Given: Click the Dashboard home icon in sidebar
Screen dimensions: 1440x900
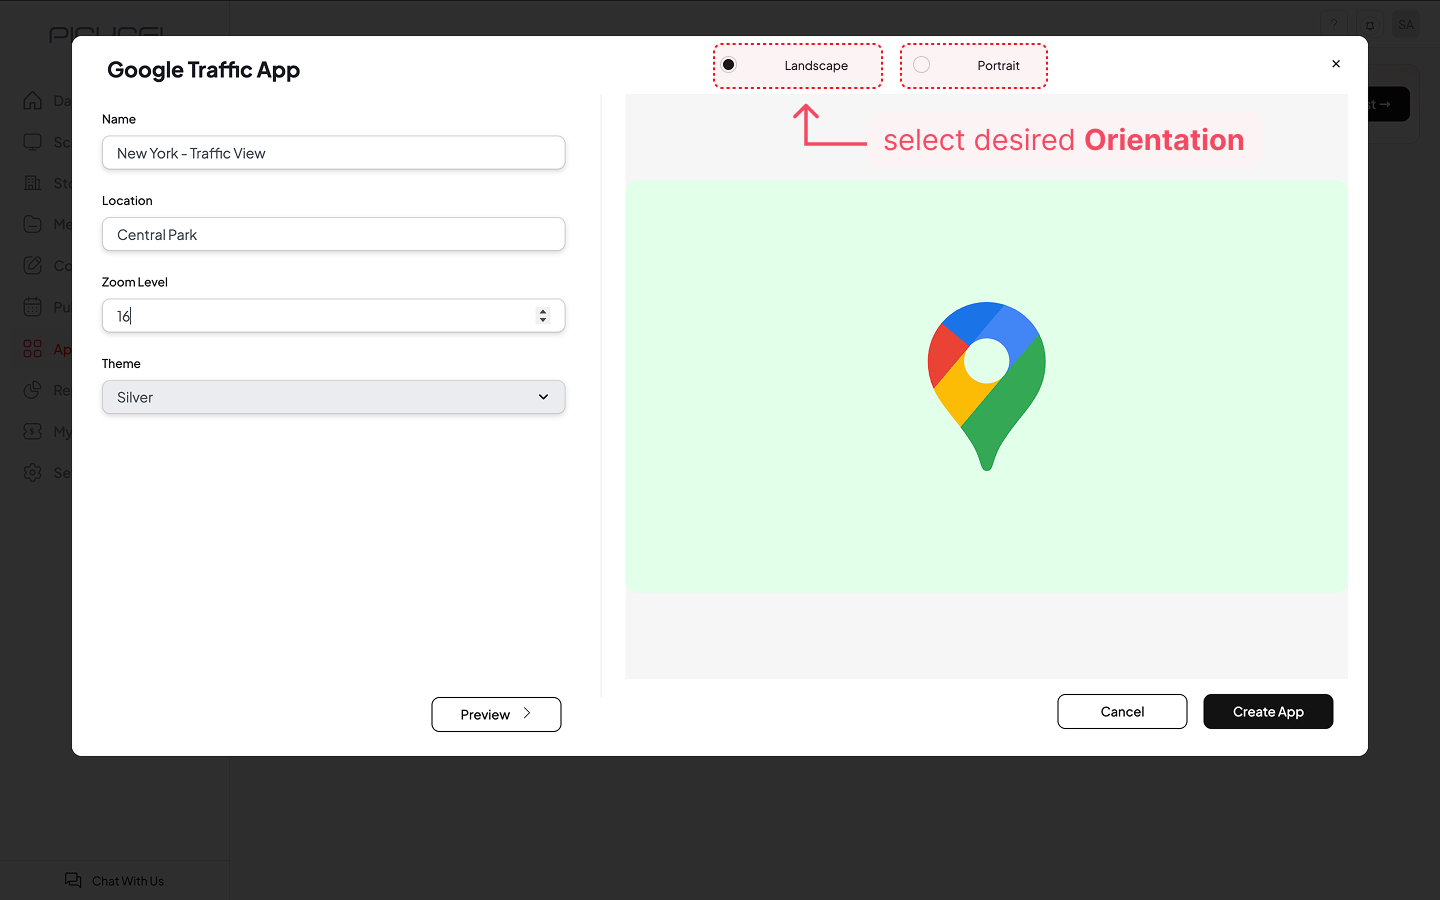Looking at the screenshot, I should pyautogui.click(x=33, y=101).
